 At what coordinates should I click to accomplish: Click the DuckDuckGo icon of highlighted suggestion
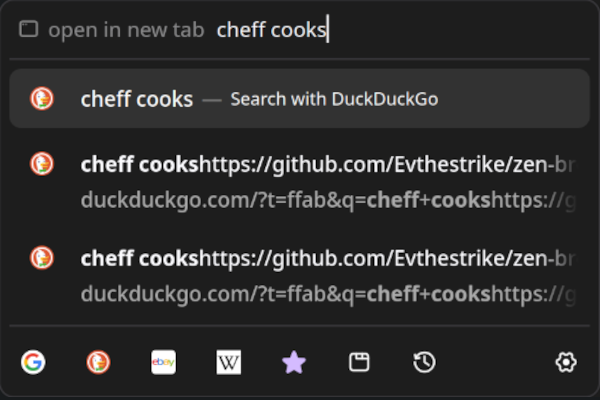pos(42,98)
